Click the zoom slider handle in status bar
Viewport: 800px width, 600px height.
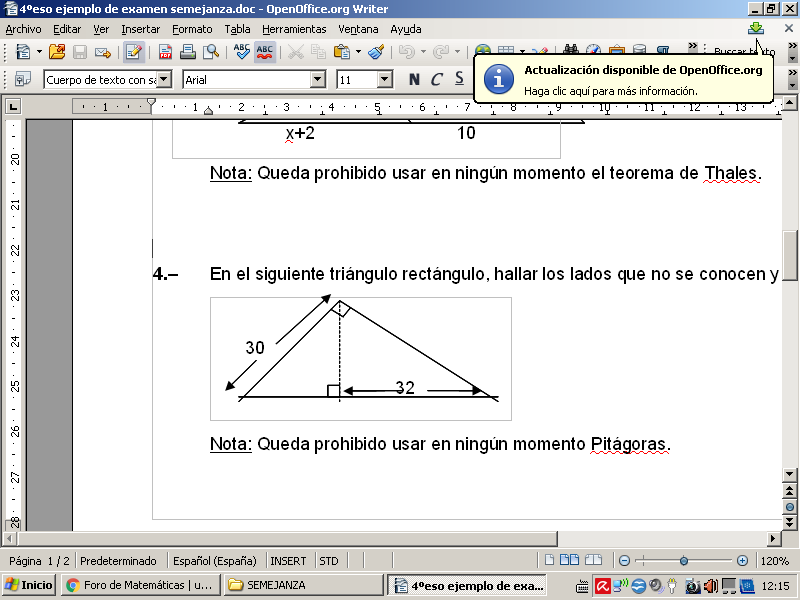tap(684, 561)
